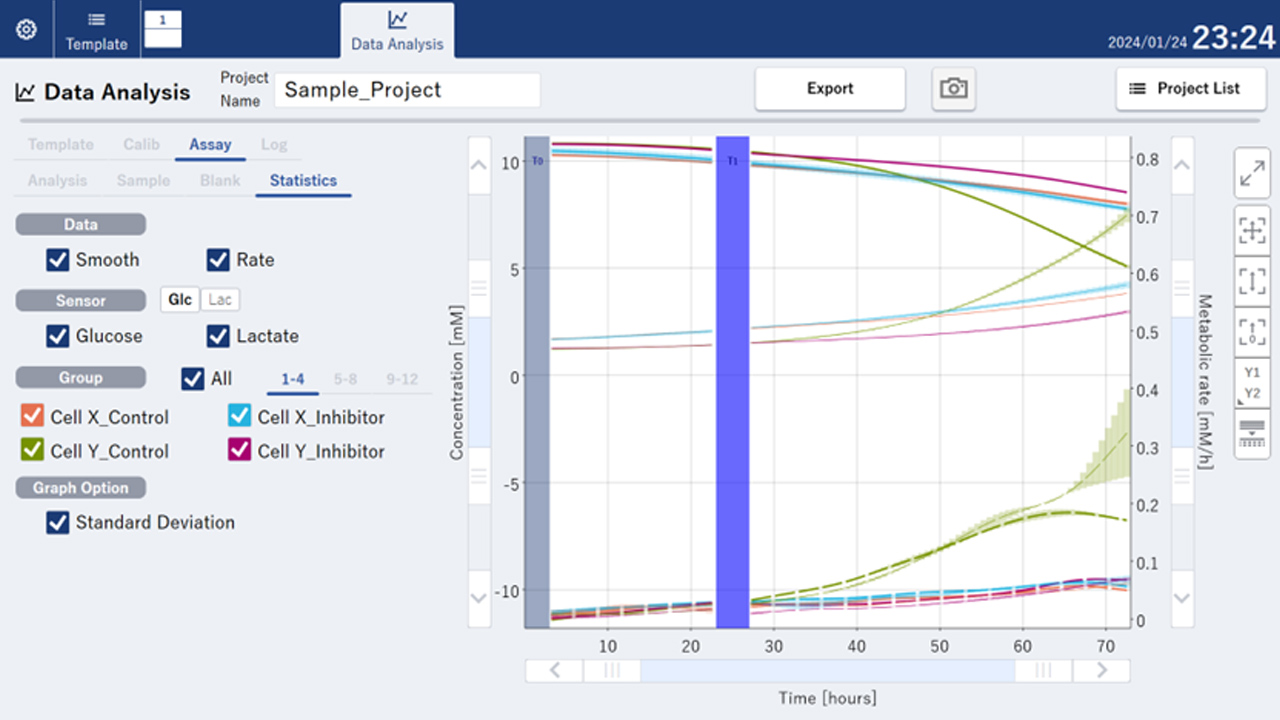The width and height of the screenshot is (1280, 720).
Task: Open the Analysis sub-tab
Action: (x=57, y=181)
